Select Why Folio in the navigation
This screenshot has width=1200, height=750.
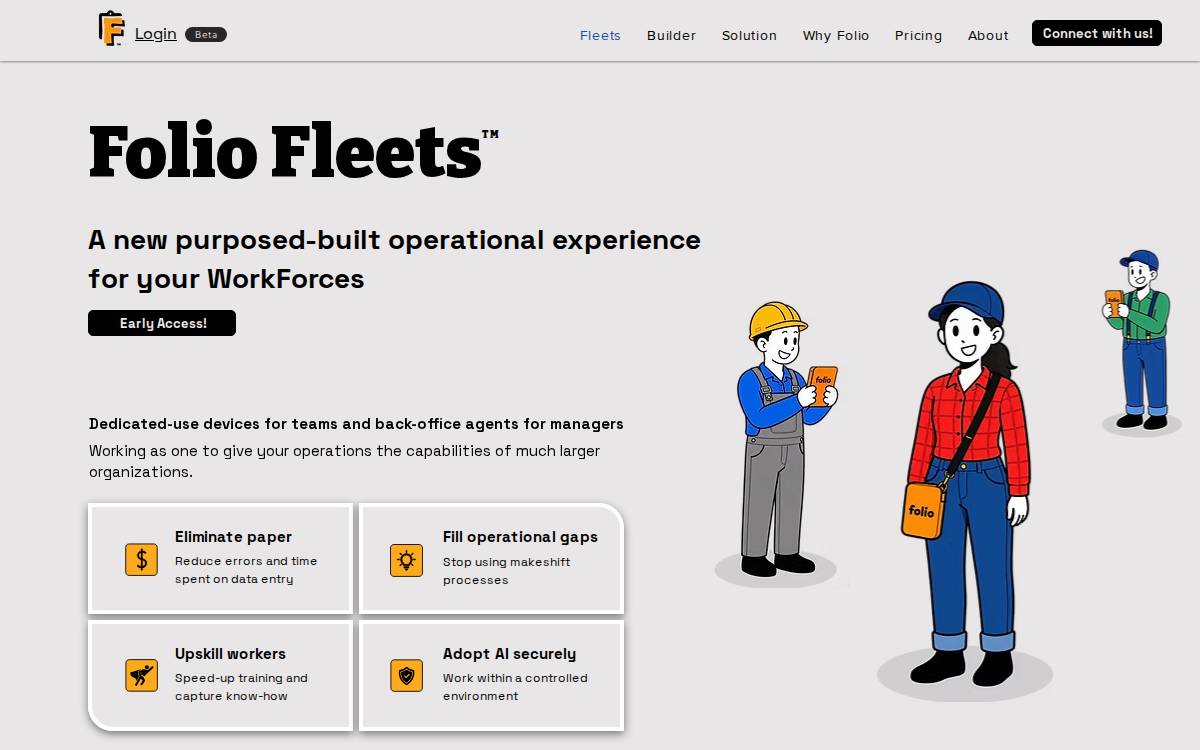coord(836,35)
